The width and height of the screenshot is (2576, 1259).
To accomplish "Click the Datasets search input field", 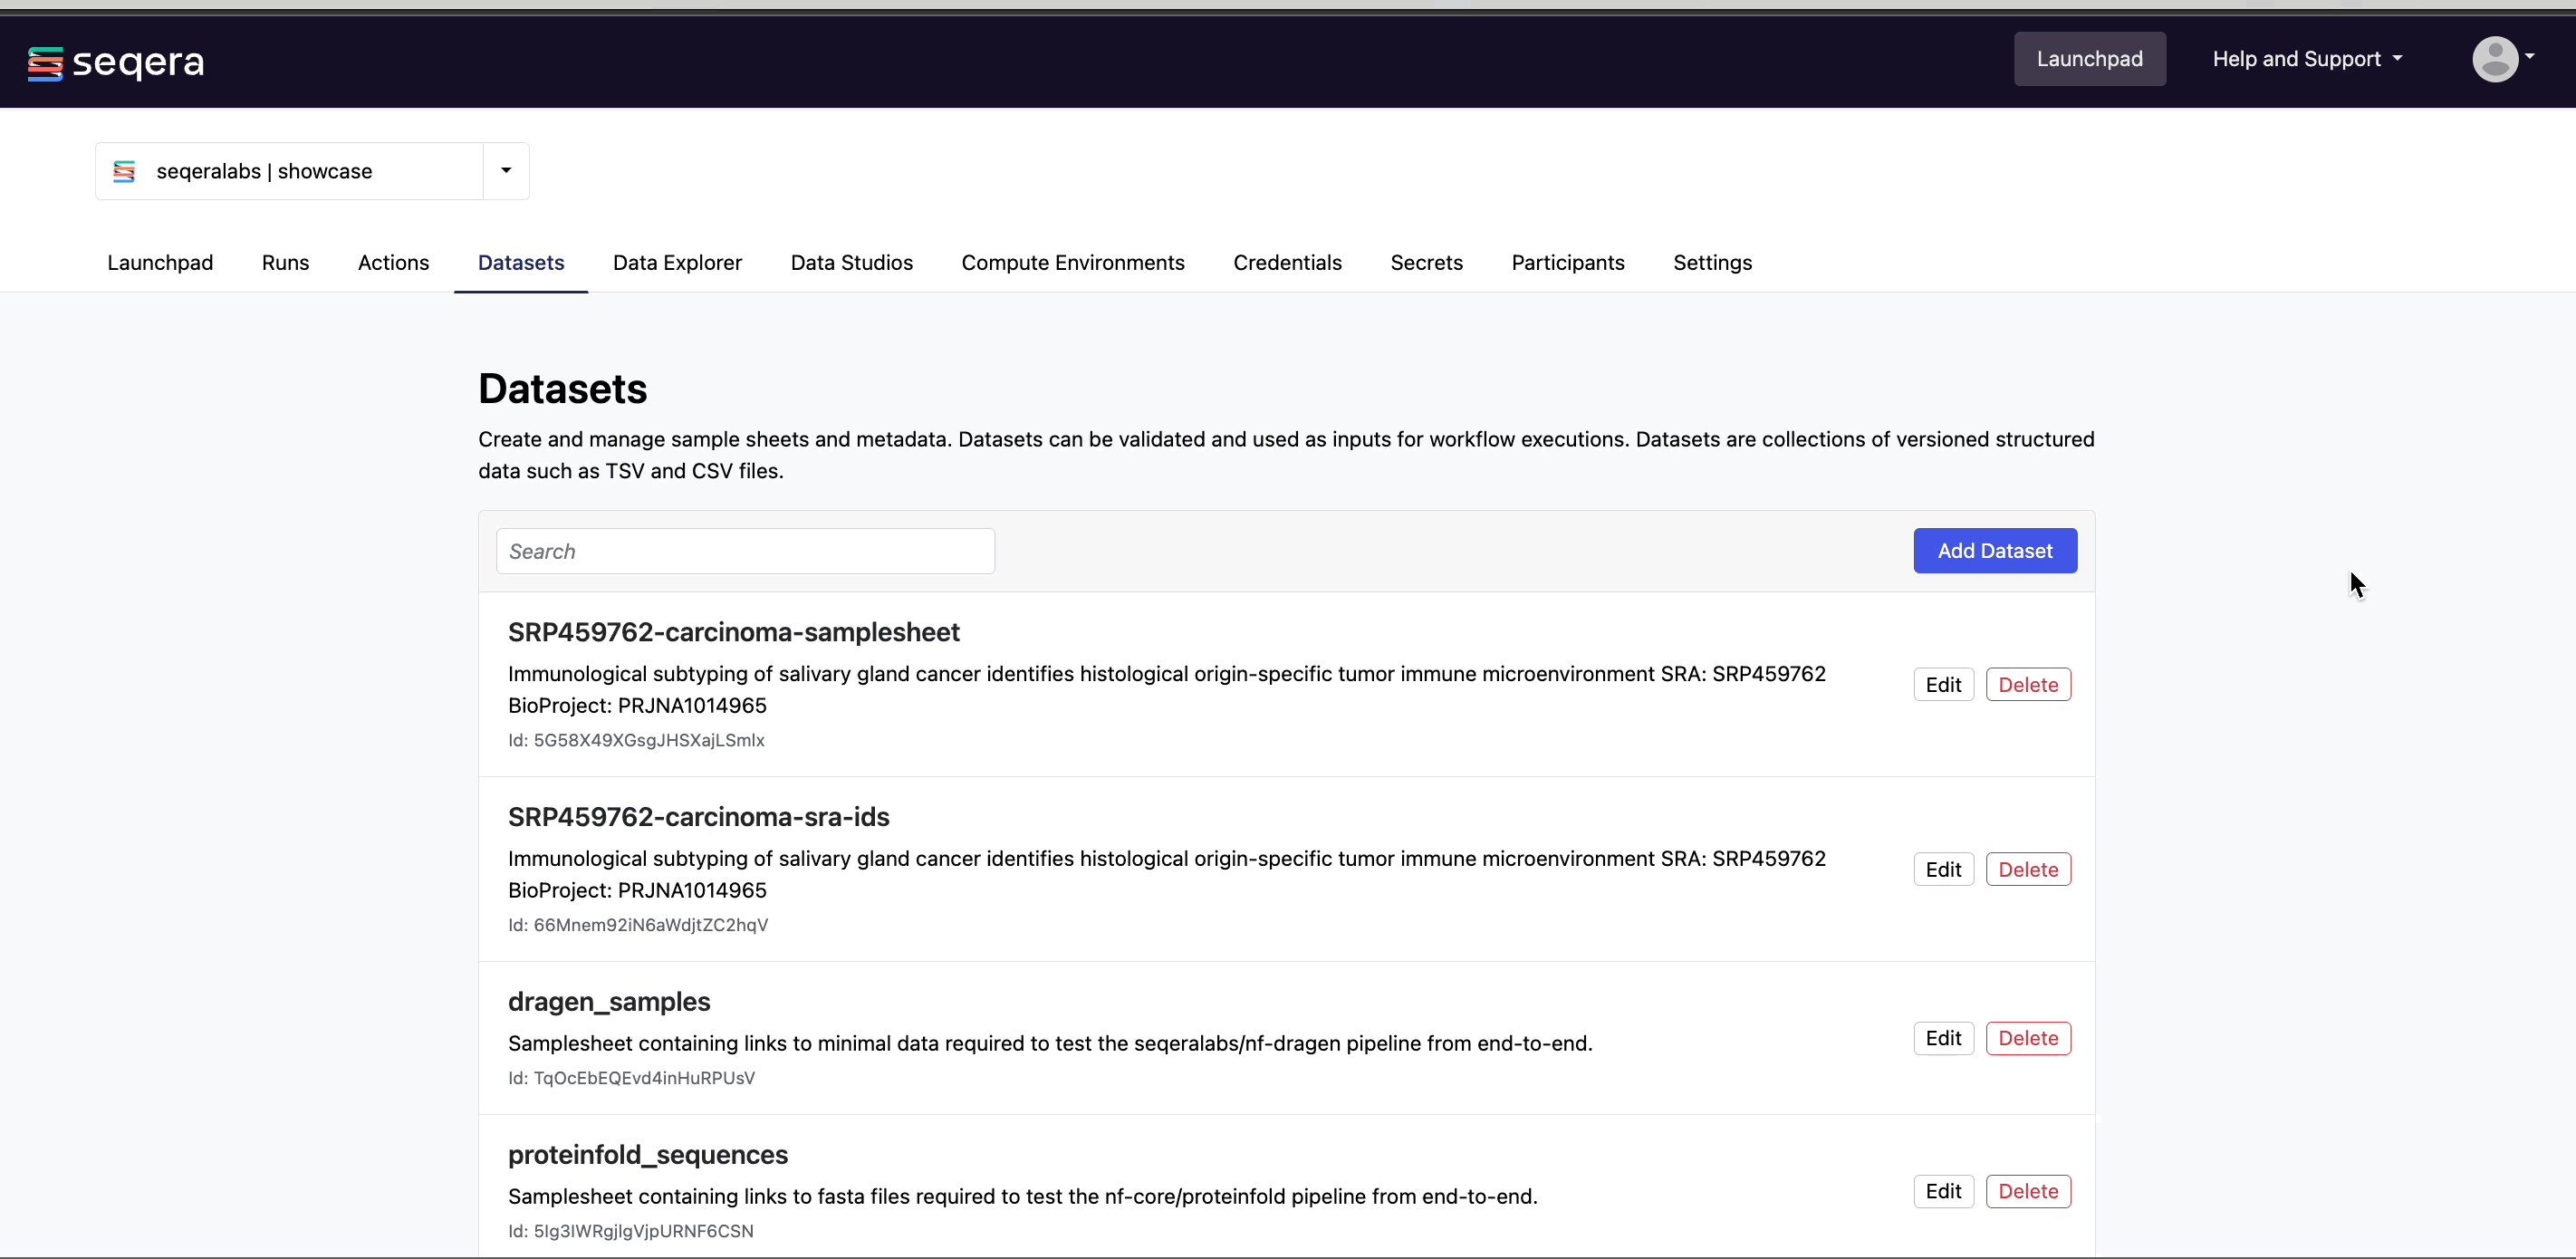I will pyautogui.click(x=745, y=551).
